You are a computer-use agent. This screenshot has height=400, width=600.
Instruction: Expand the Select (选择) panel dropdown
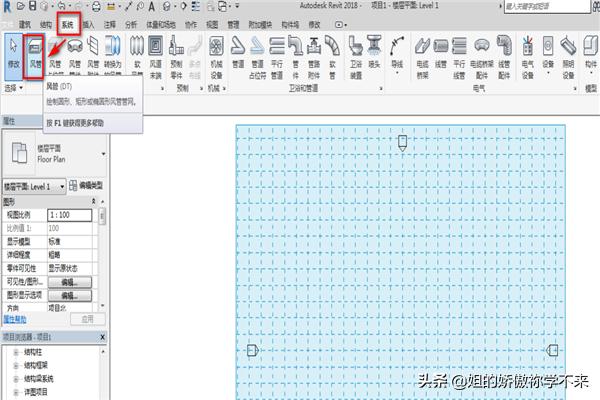coord(13,88)
